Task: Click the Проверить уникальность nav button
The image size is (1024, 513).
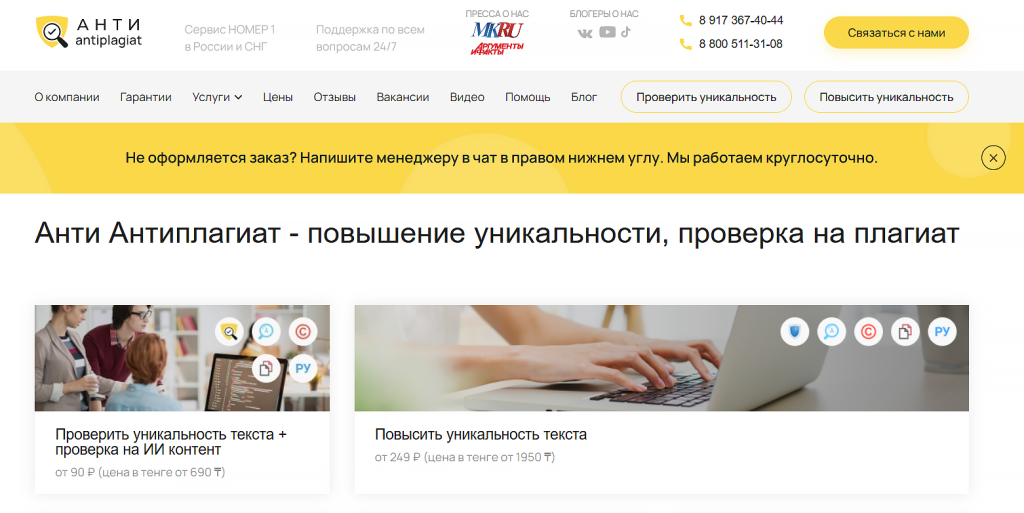Action: (706, 97)
